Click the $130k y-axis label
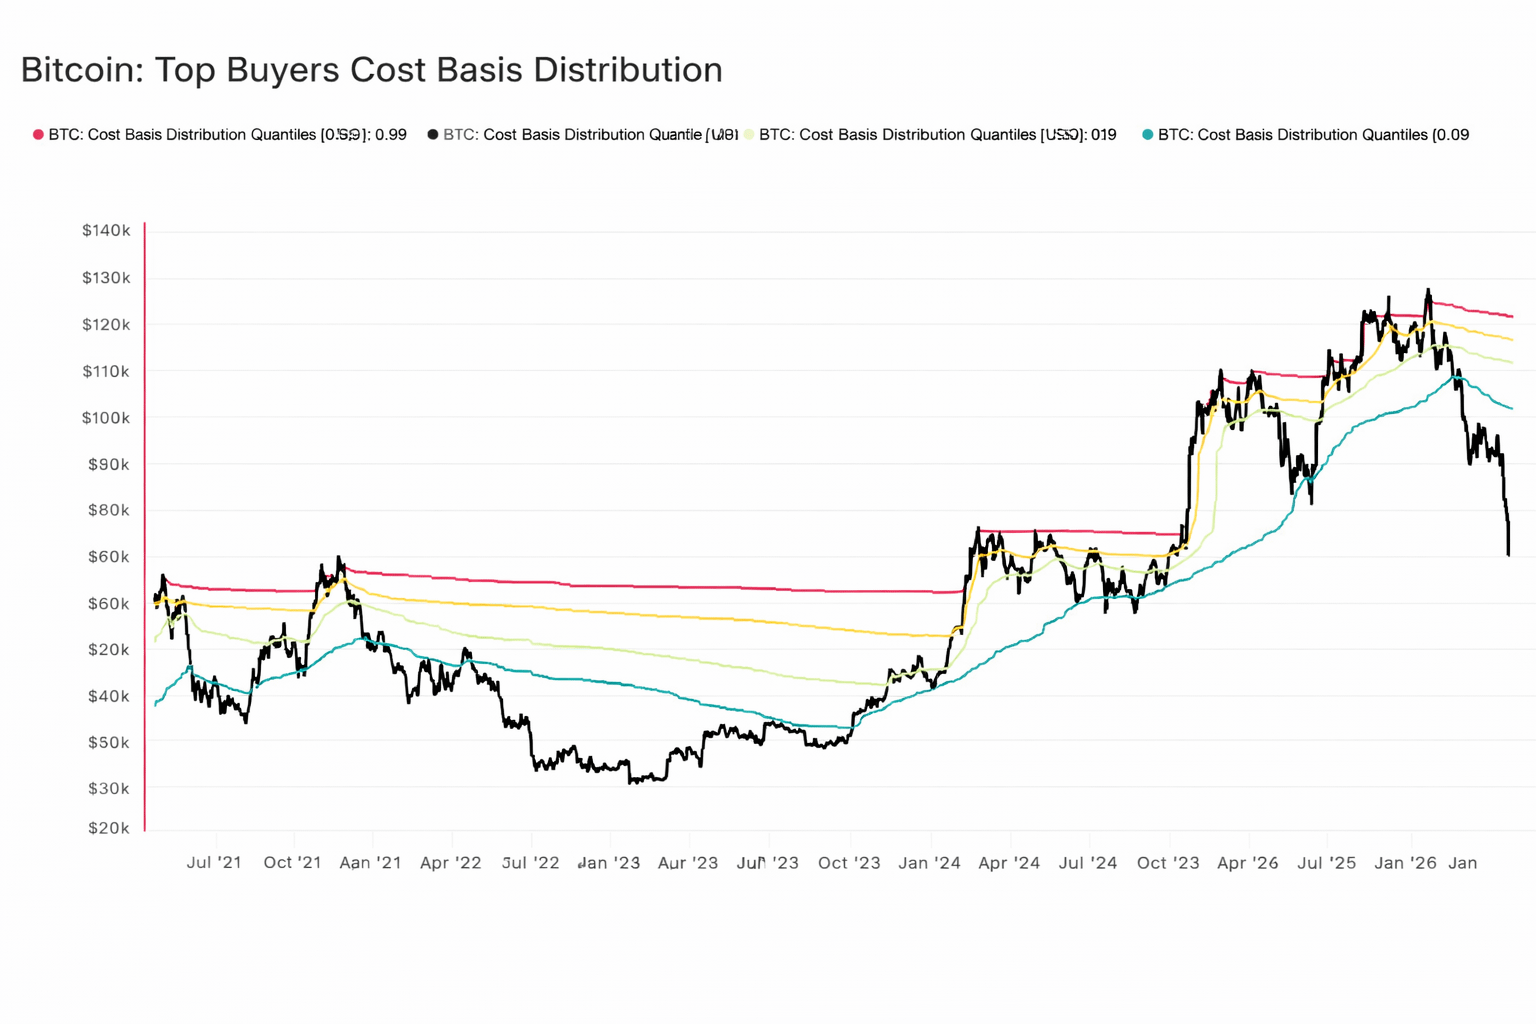 coord(106,278)
